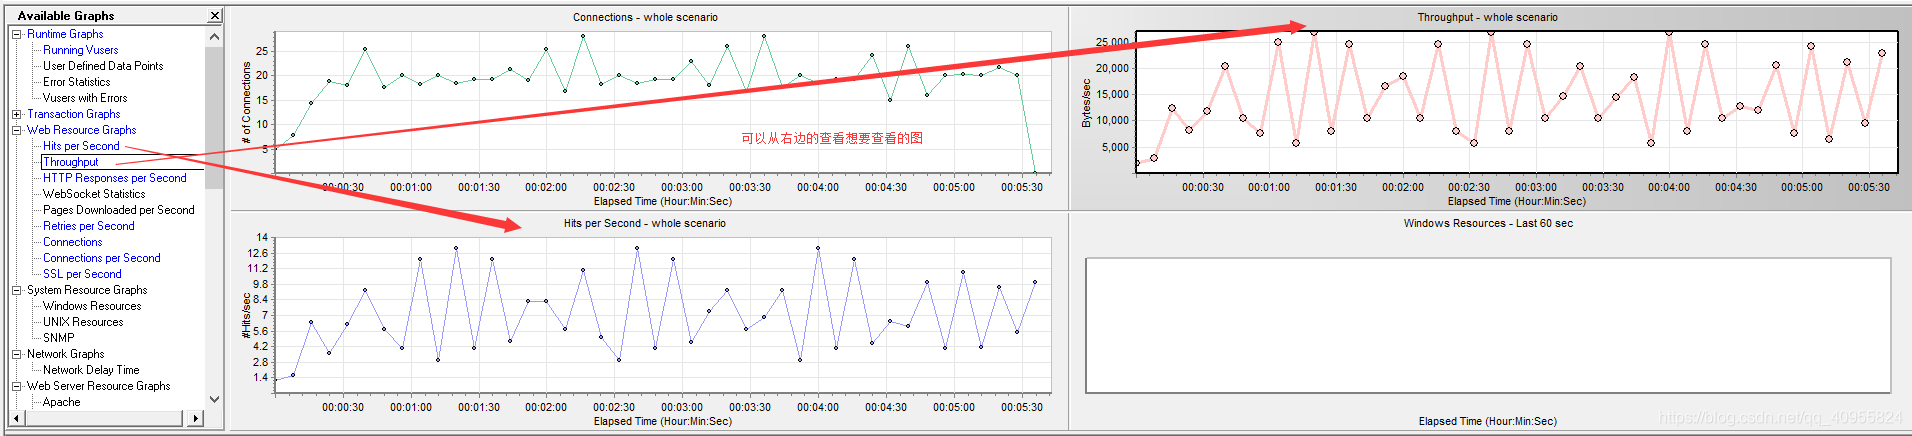
Task: Open Hits per Second graph item
Action: click(x=81, y=146)
